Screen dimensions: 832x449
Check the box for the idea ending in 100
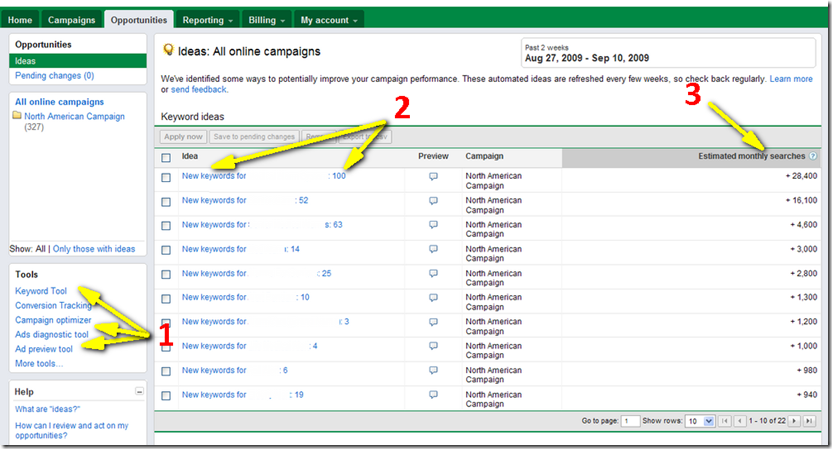[166, 177]
